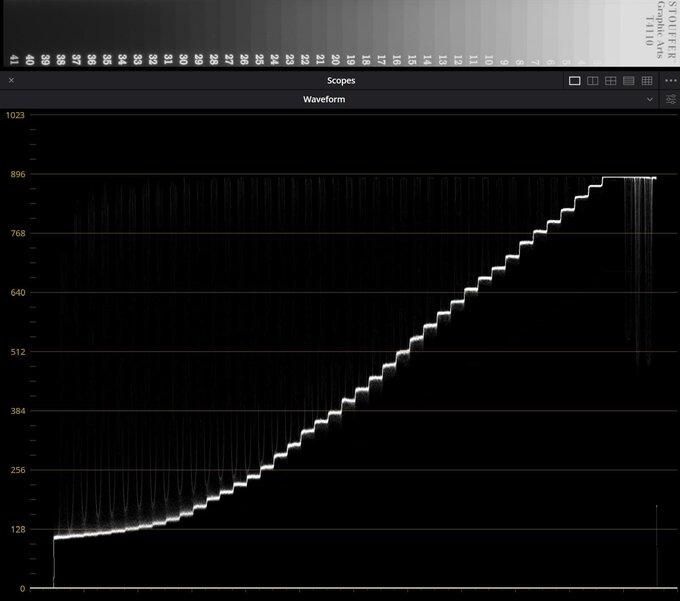
Task: Click the clipped flat top of waveform trace
Action: [629, 177]
